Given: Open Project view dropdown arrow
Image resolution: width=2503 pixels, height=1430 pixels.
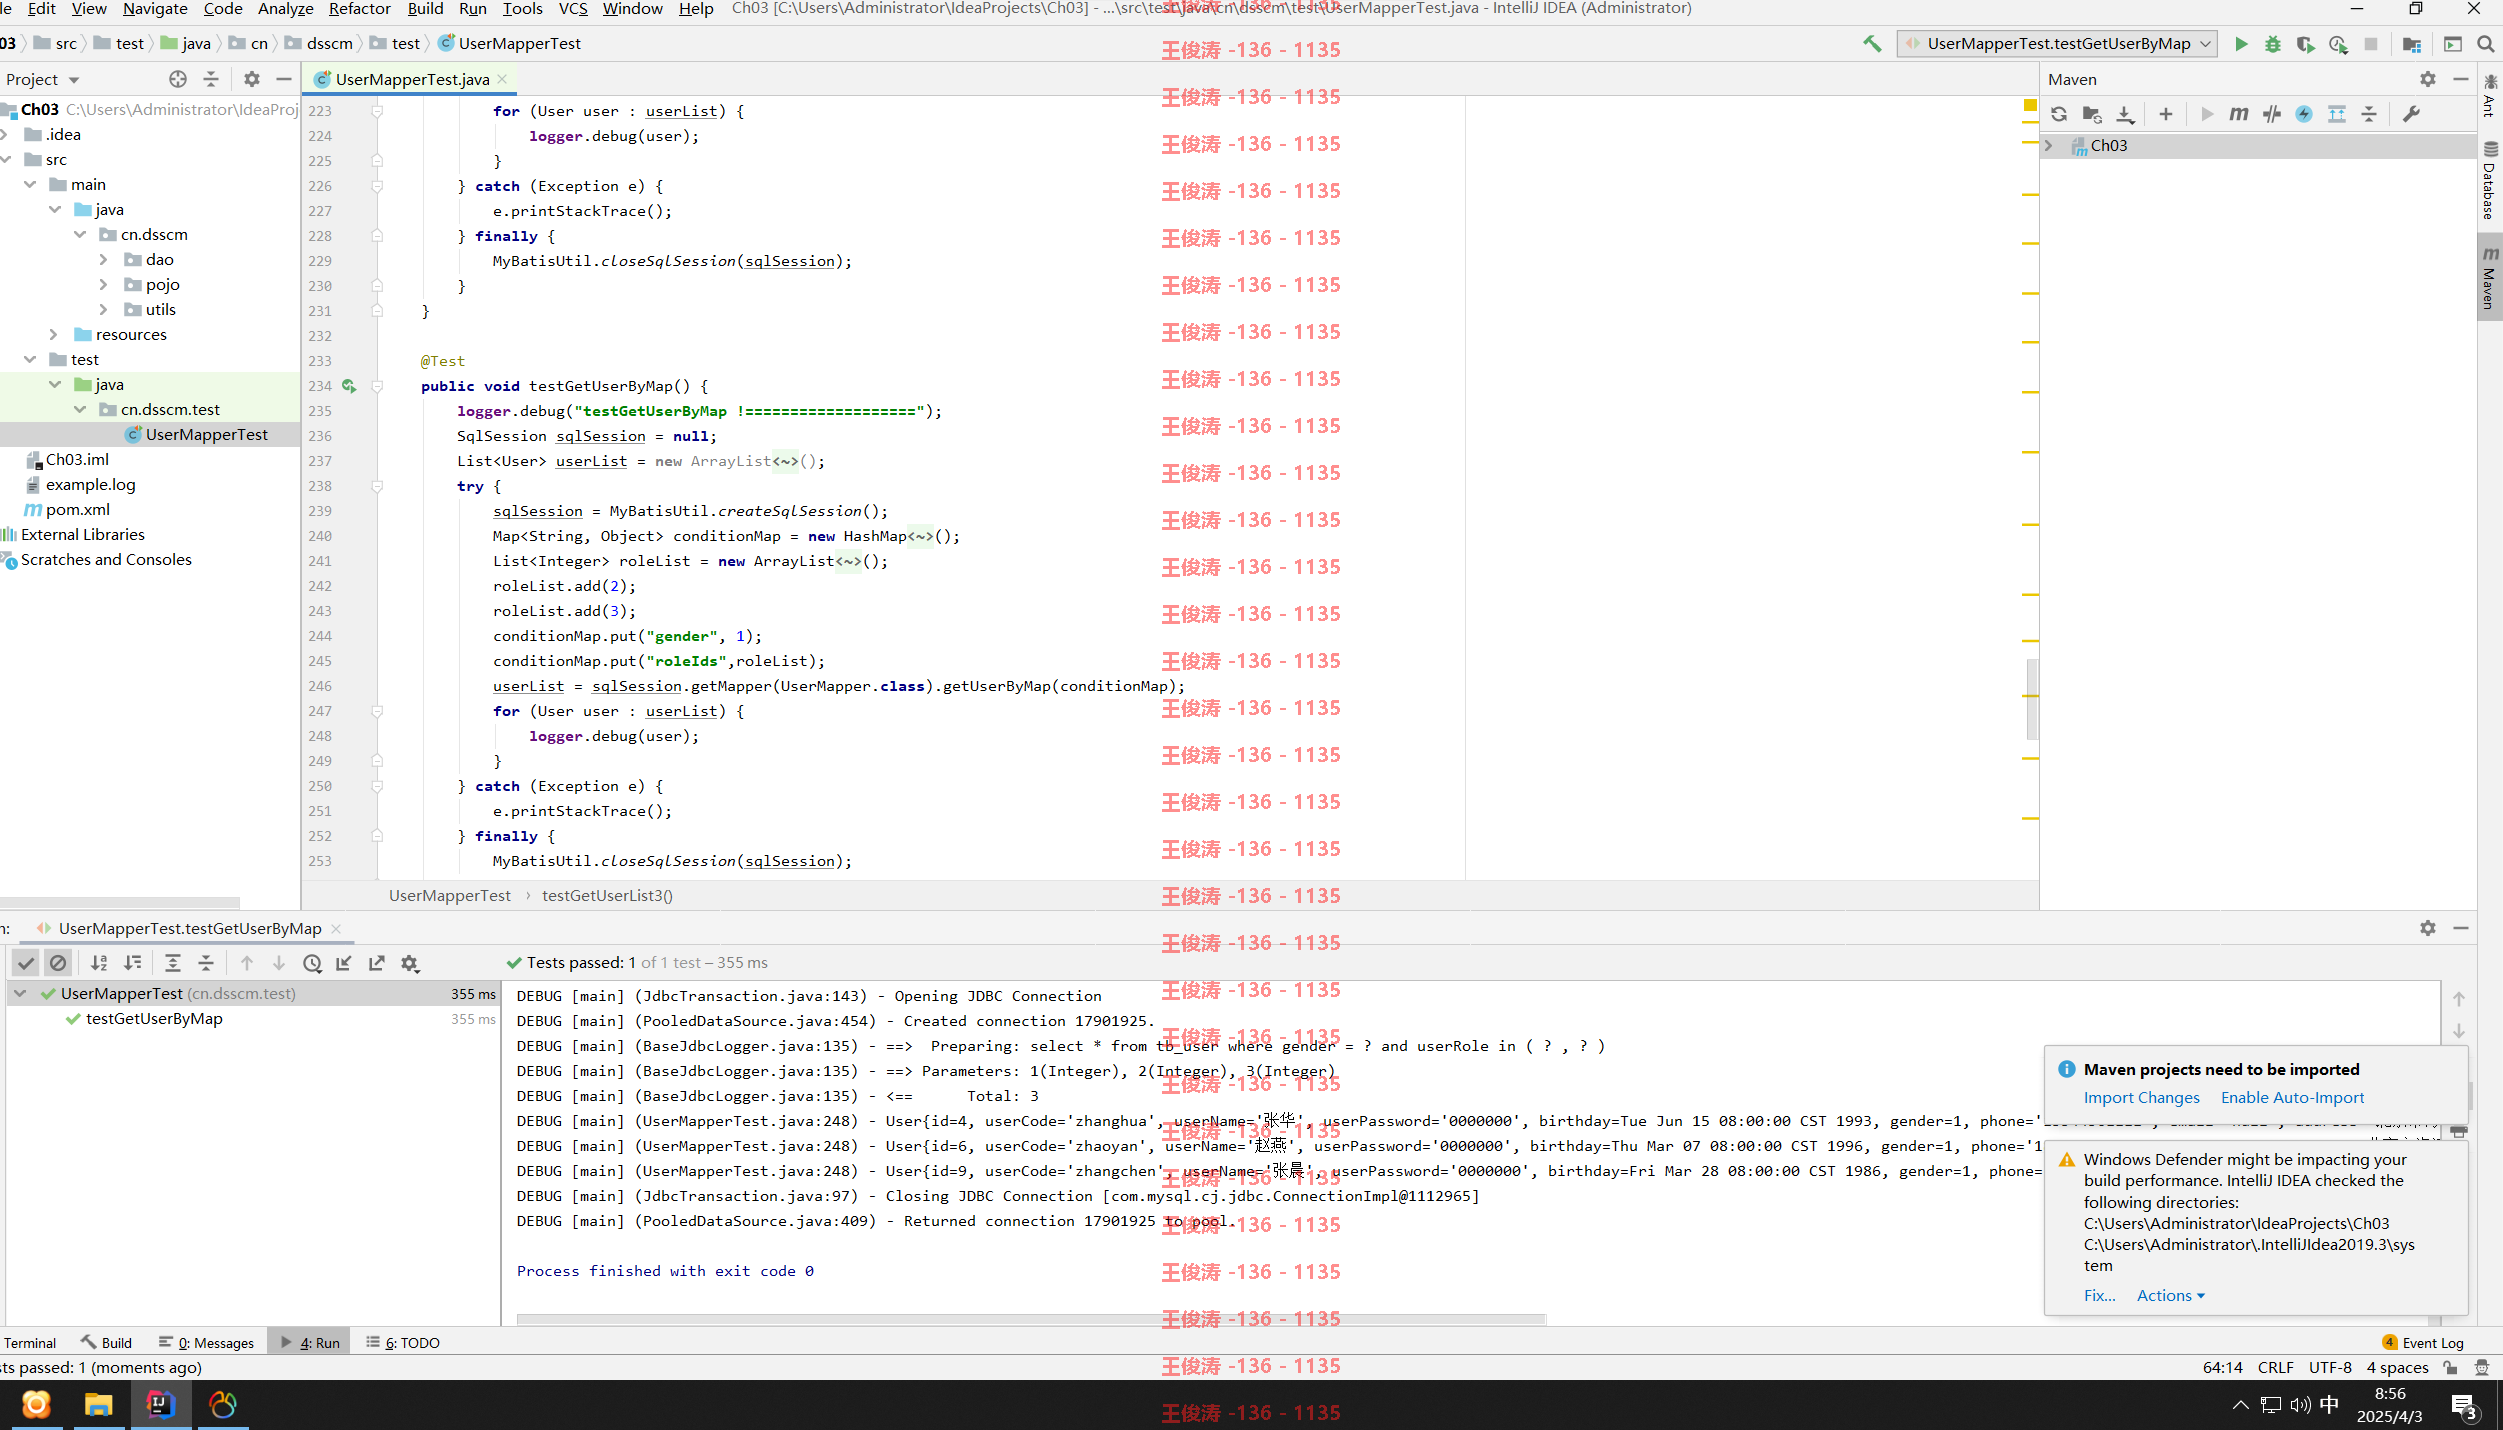Looking at the screenshot, I should (x=74, y=80).
